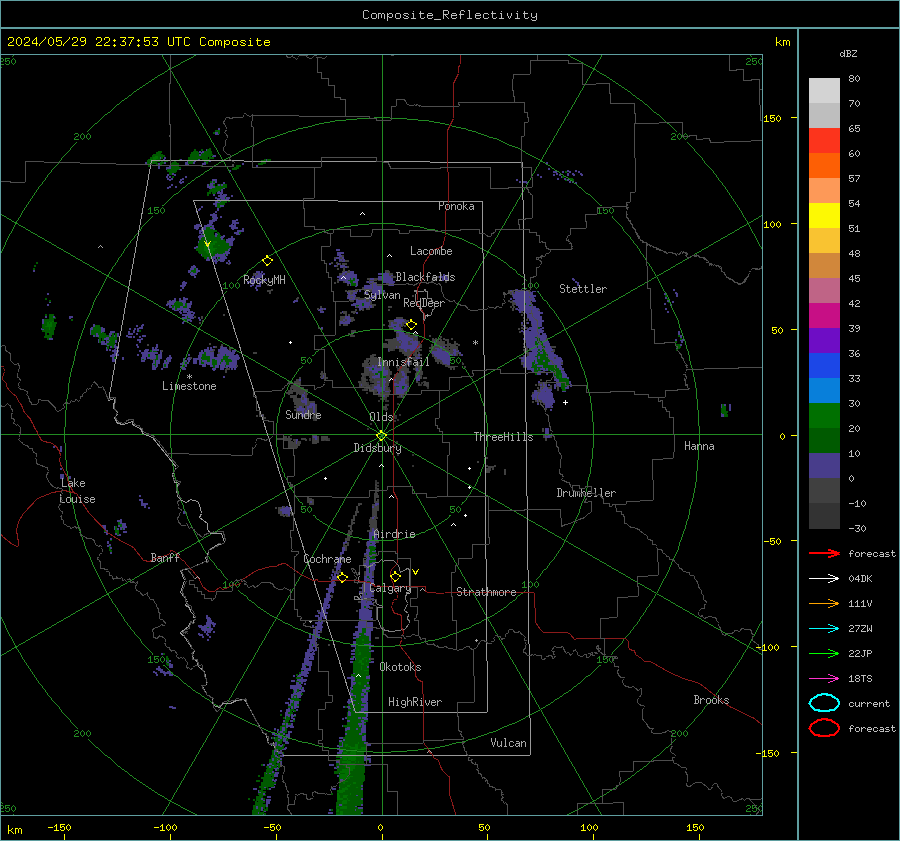Image resolution: width=900 pixels, height=841 pixels.
Task: Pick the 39 dBZ purple swatch
Action: (x=824, y=340)
